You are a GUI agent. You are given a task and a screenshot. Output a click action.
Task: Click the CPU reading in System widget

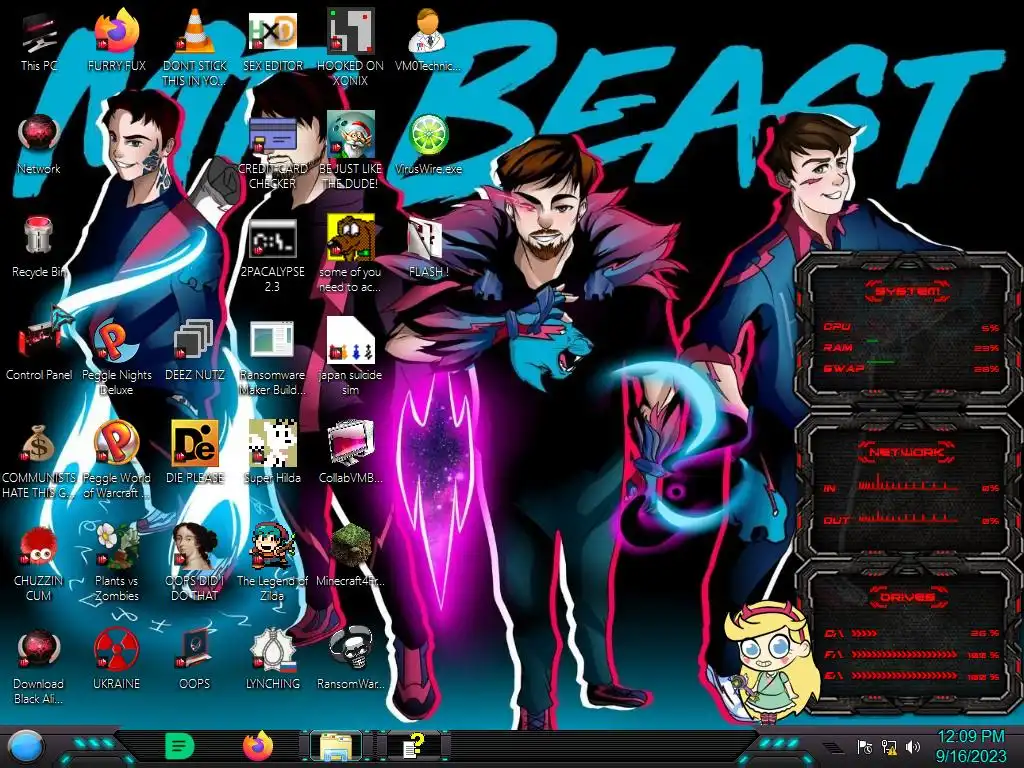pos(912,327)
